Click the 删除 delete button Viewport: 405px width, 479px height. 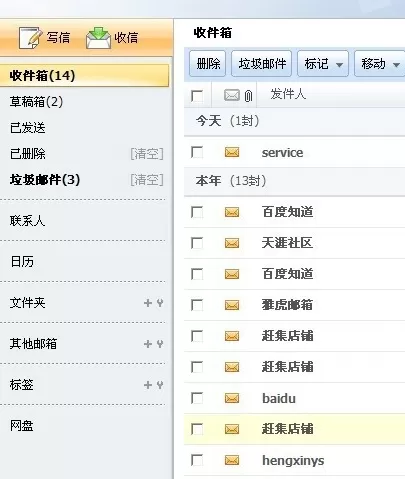[x=208, y=64]
